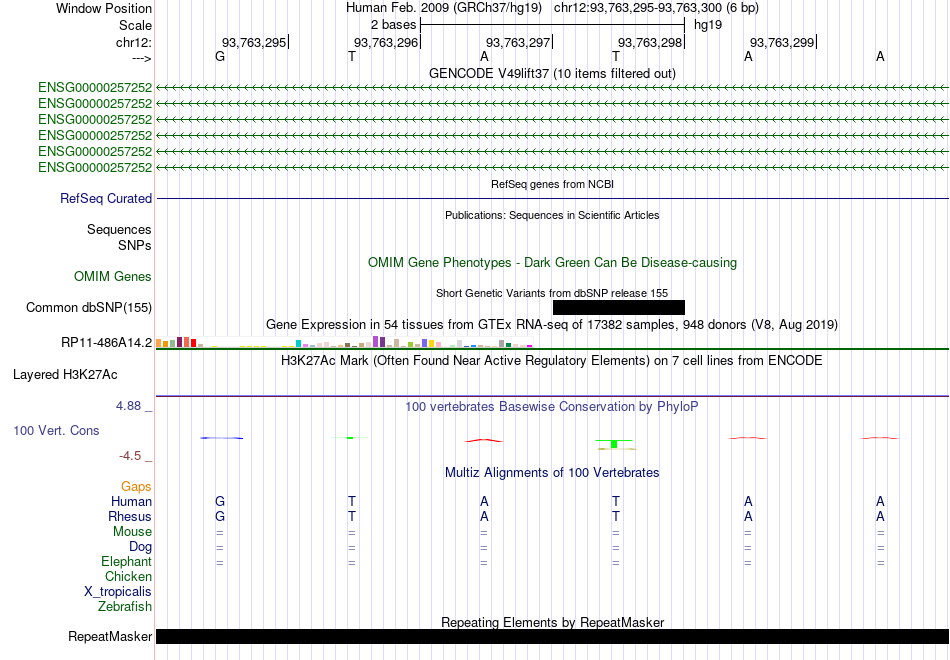Click the G base in the ruler sequence
Screen dimensions: 950x660
coord(220,56)
